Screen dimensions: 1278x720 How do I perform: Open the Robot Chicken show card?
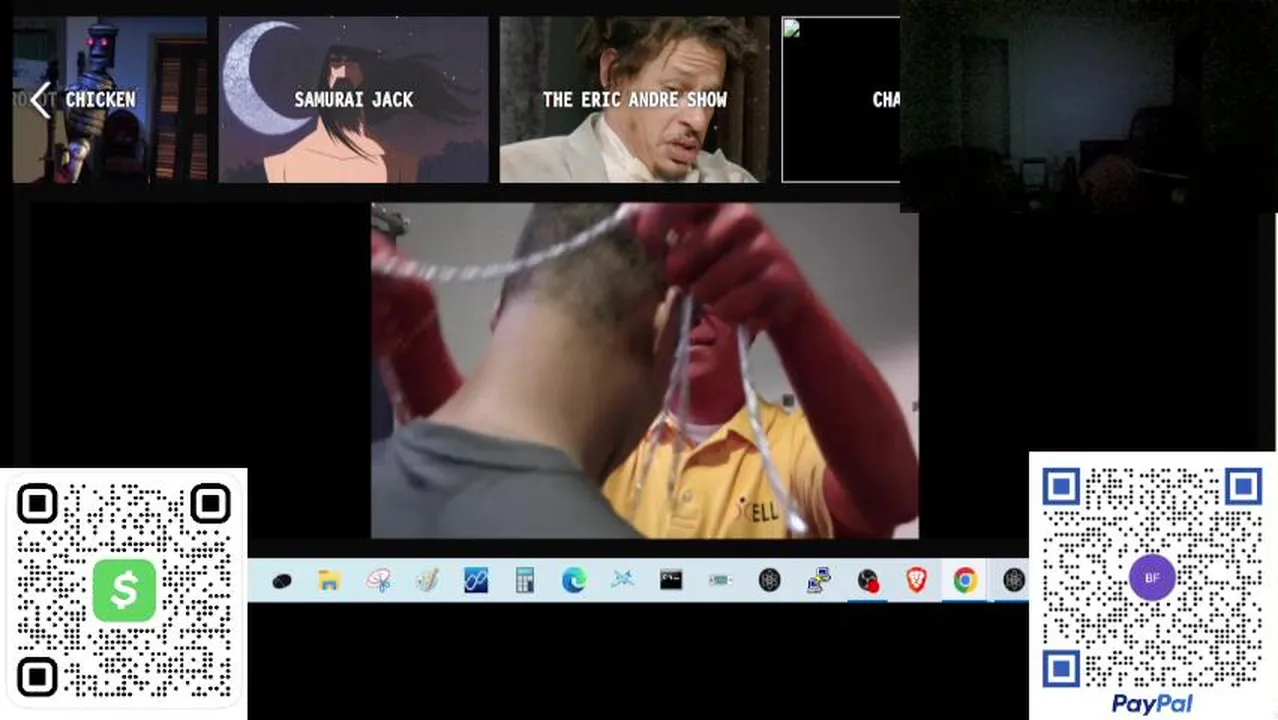(x=110, y=100)
